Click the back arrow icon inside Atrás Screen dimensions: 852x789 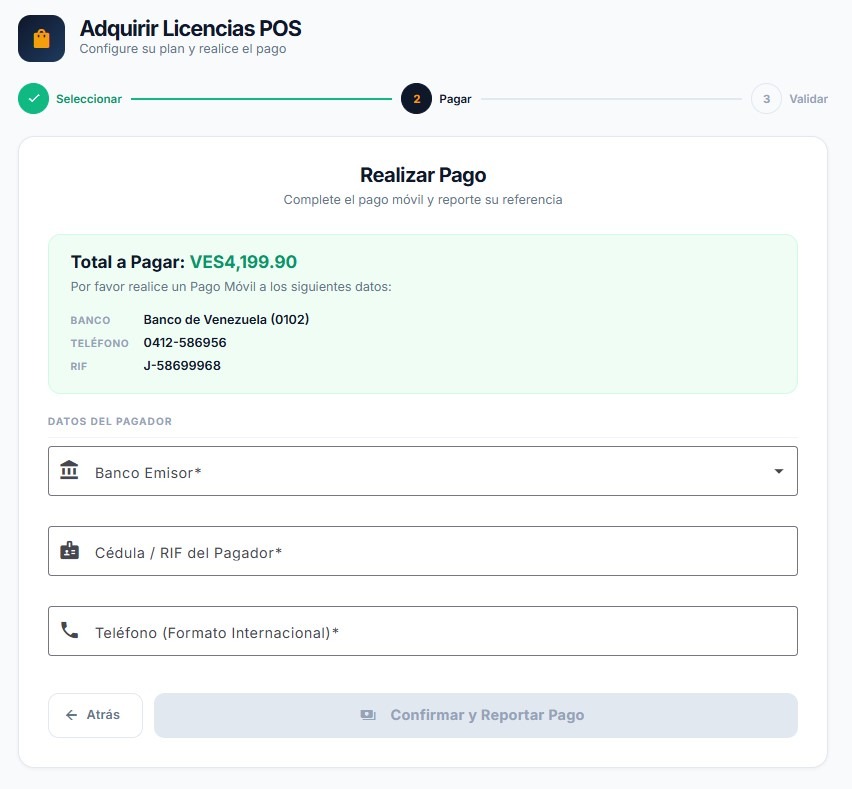point(70,715)
